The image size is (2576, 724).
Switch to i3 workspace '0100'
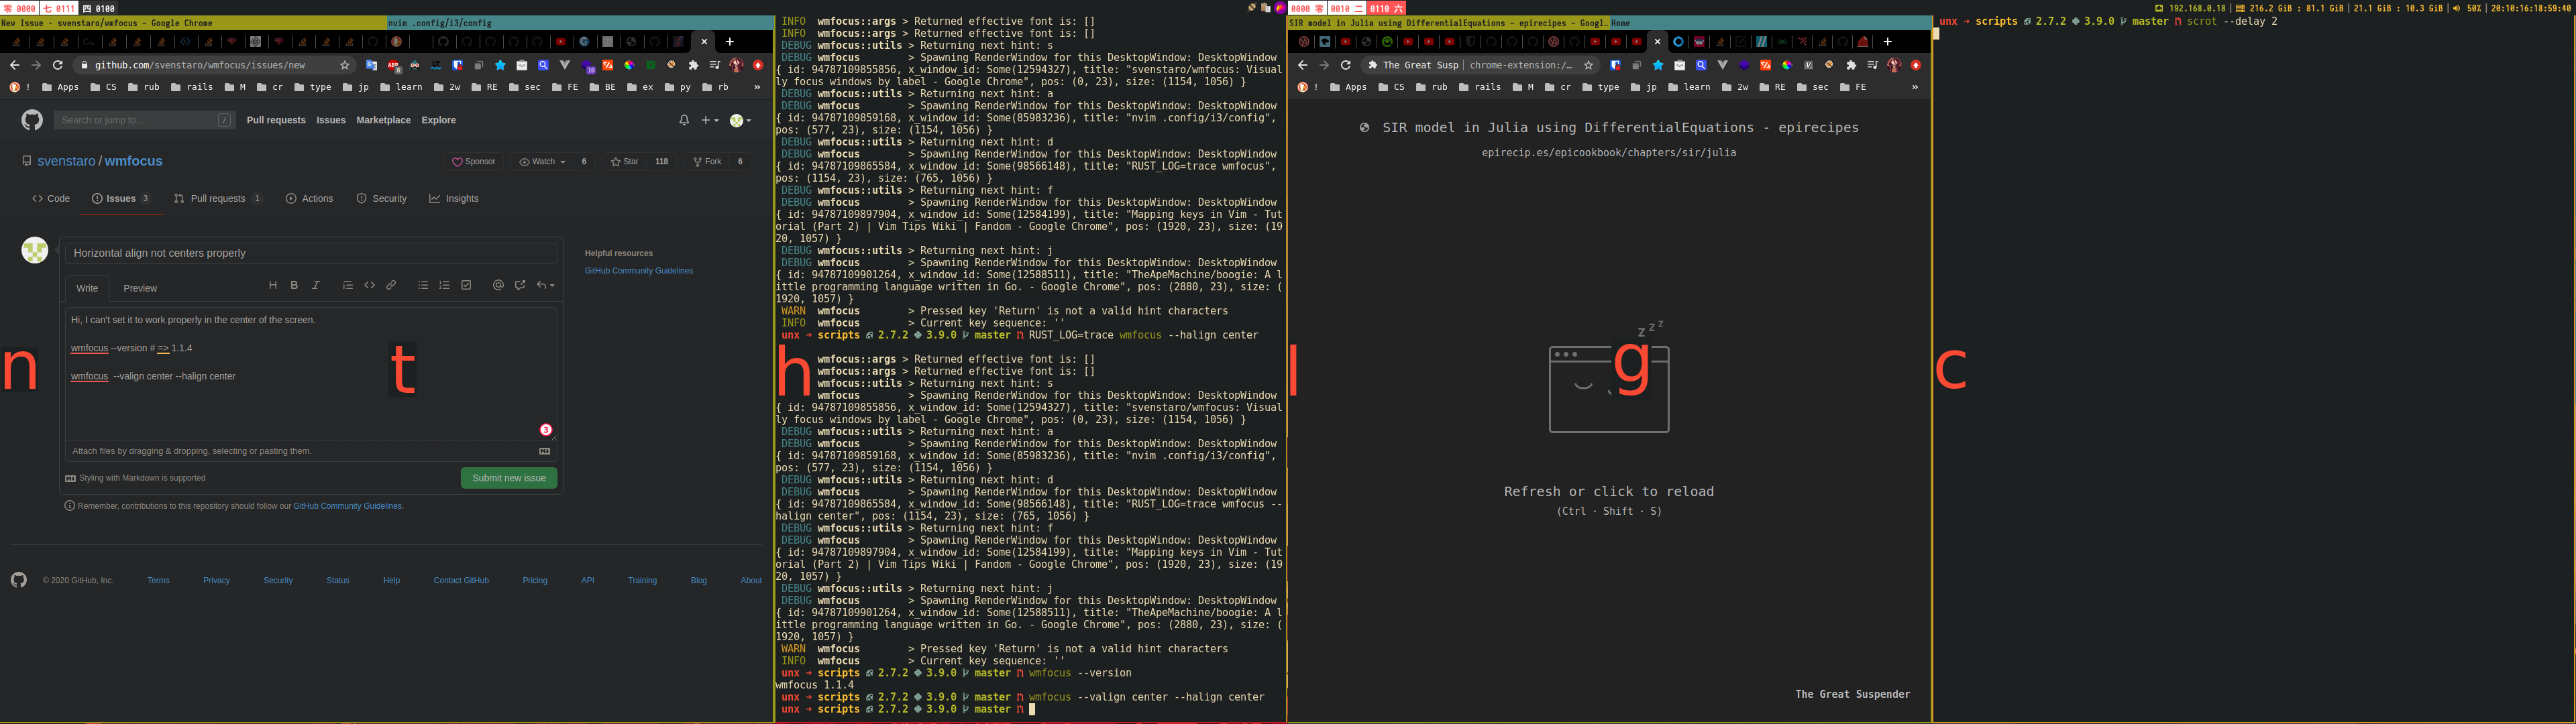pyautogui.click(x=98, y=8)
